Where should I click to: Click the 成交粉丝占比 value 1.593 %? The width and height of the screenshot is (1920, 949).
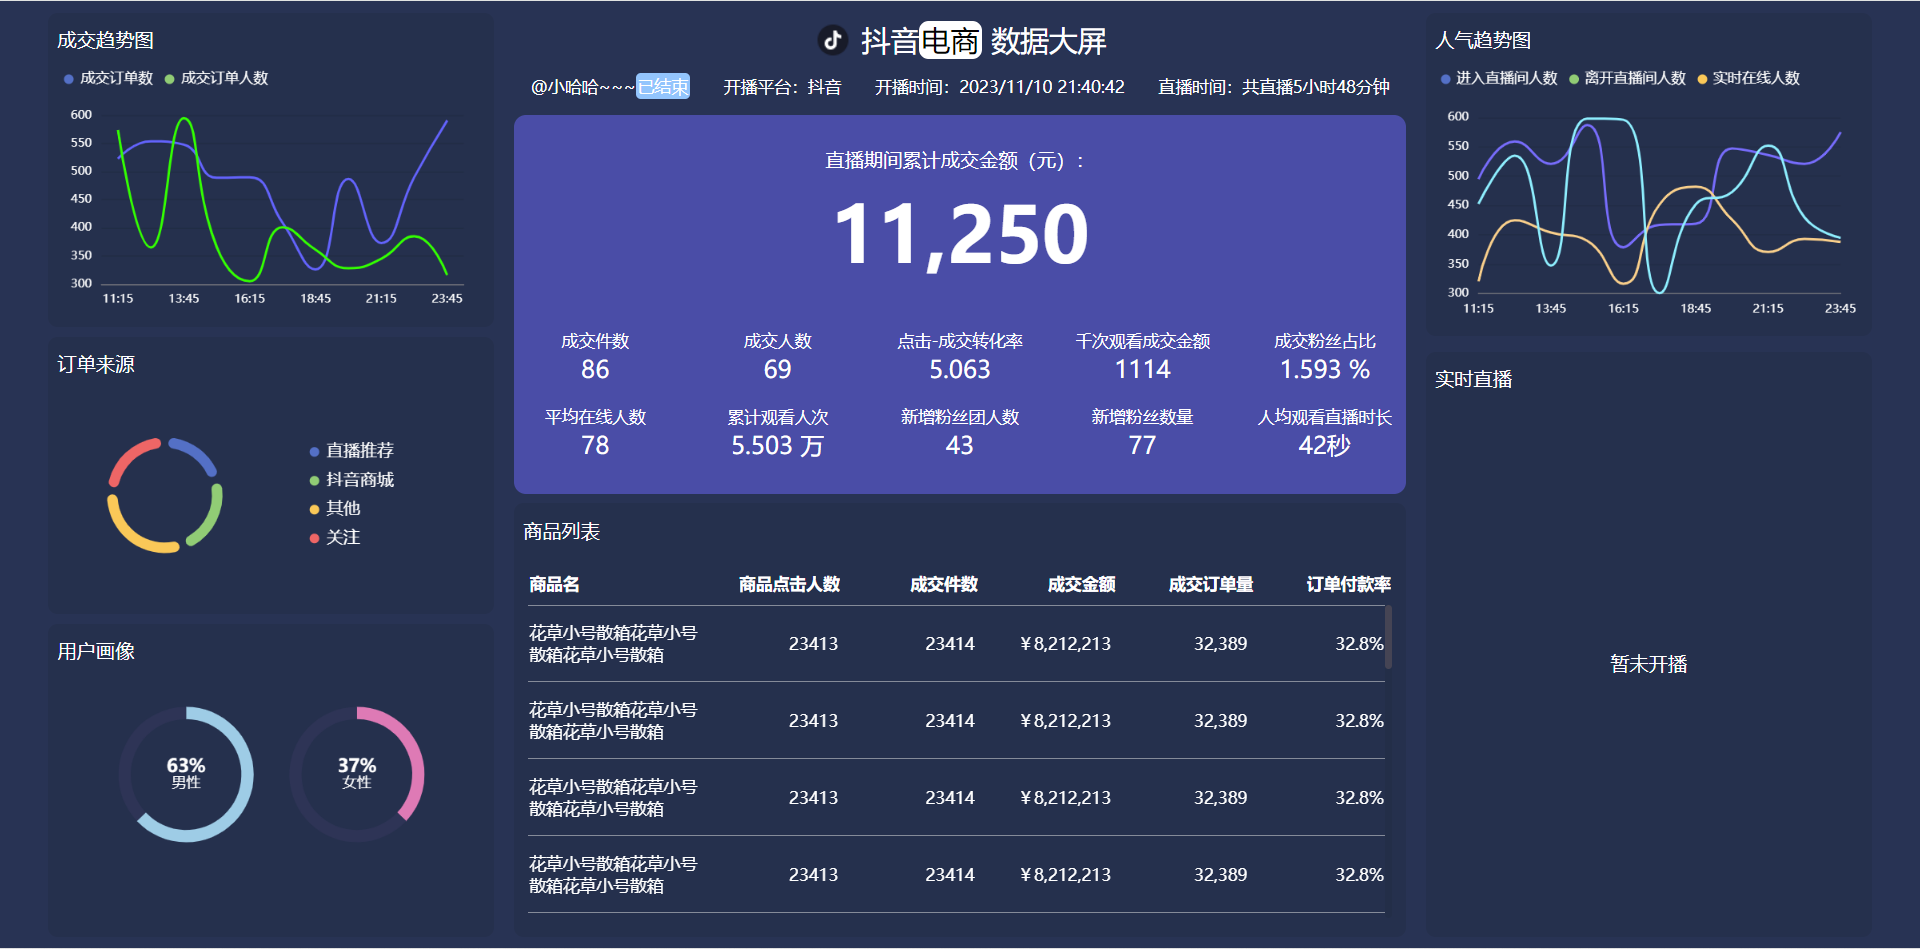(1325, 370)
